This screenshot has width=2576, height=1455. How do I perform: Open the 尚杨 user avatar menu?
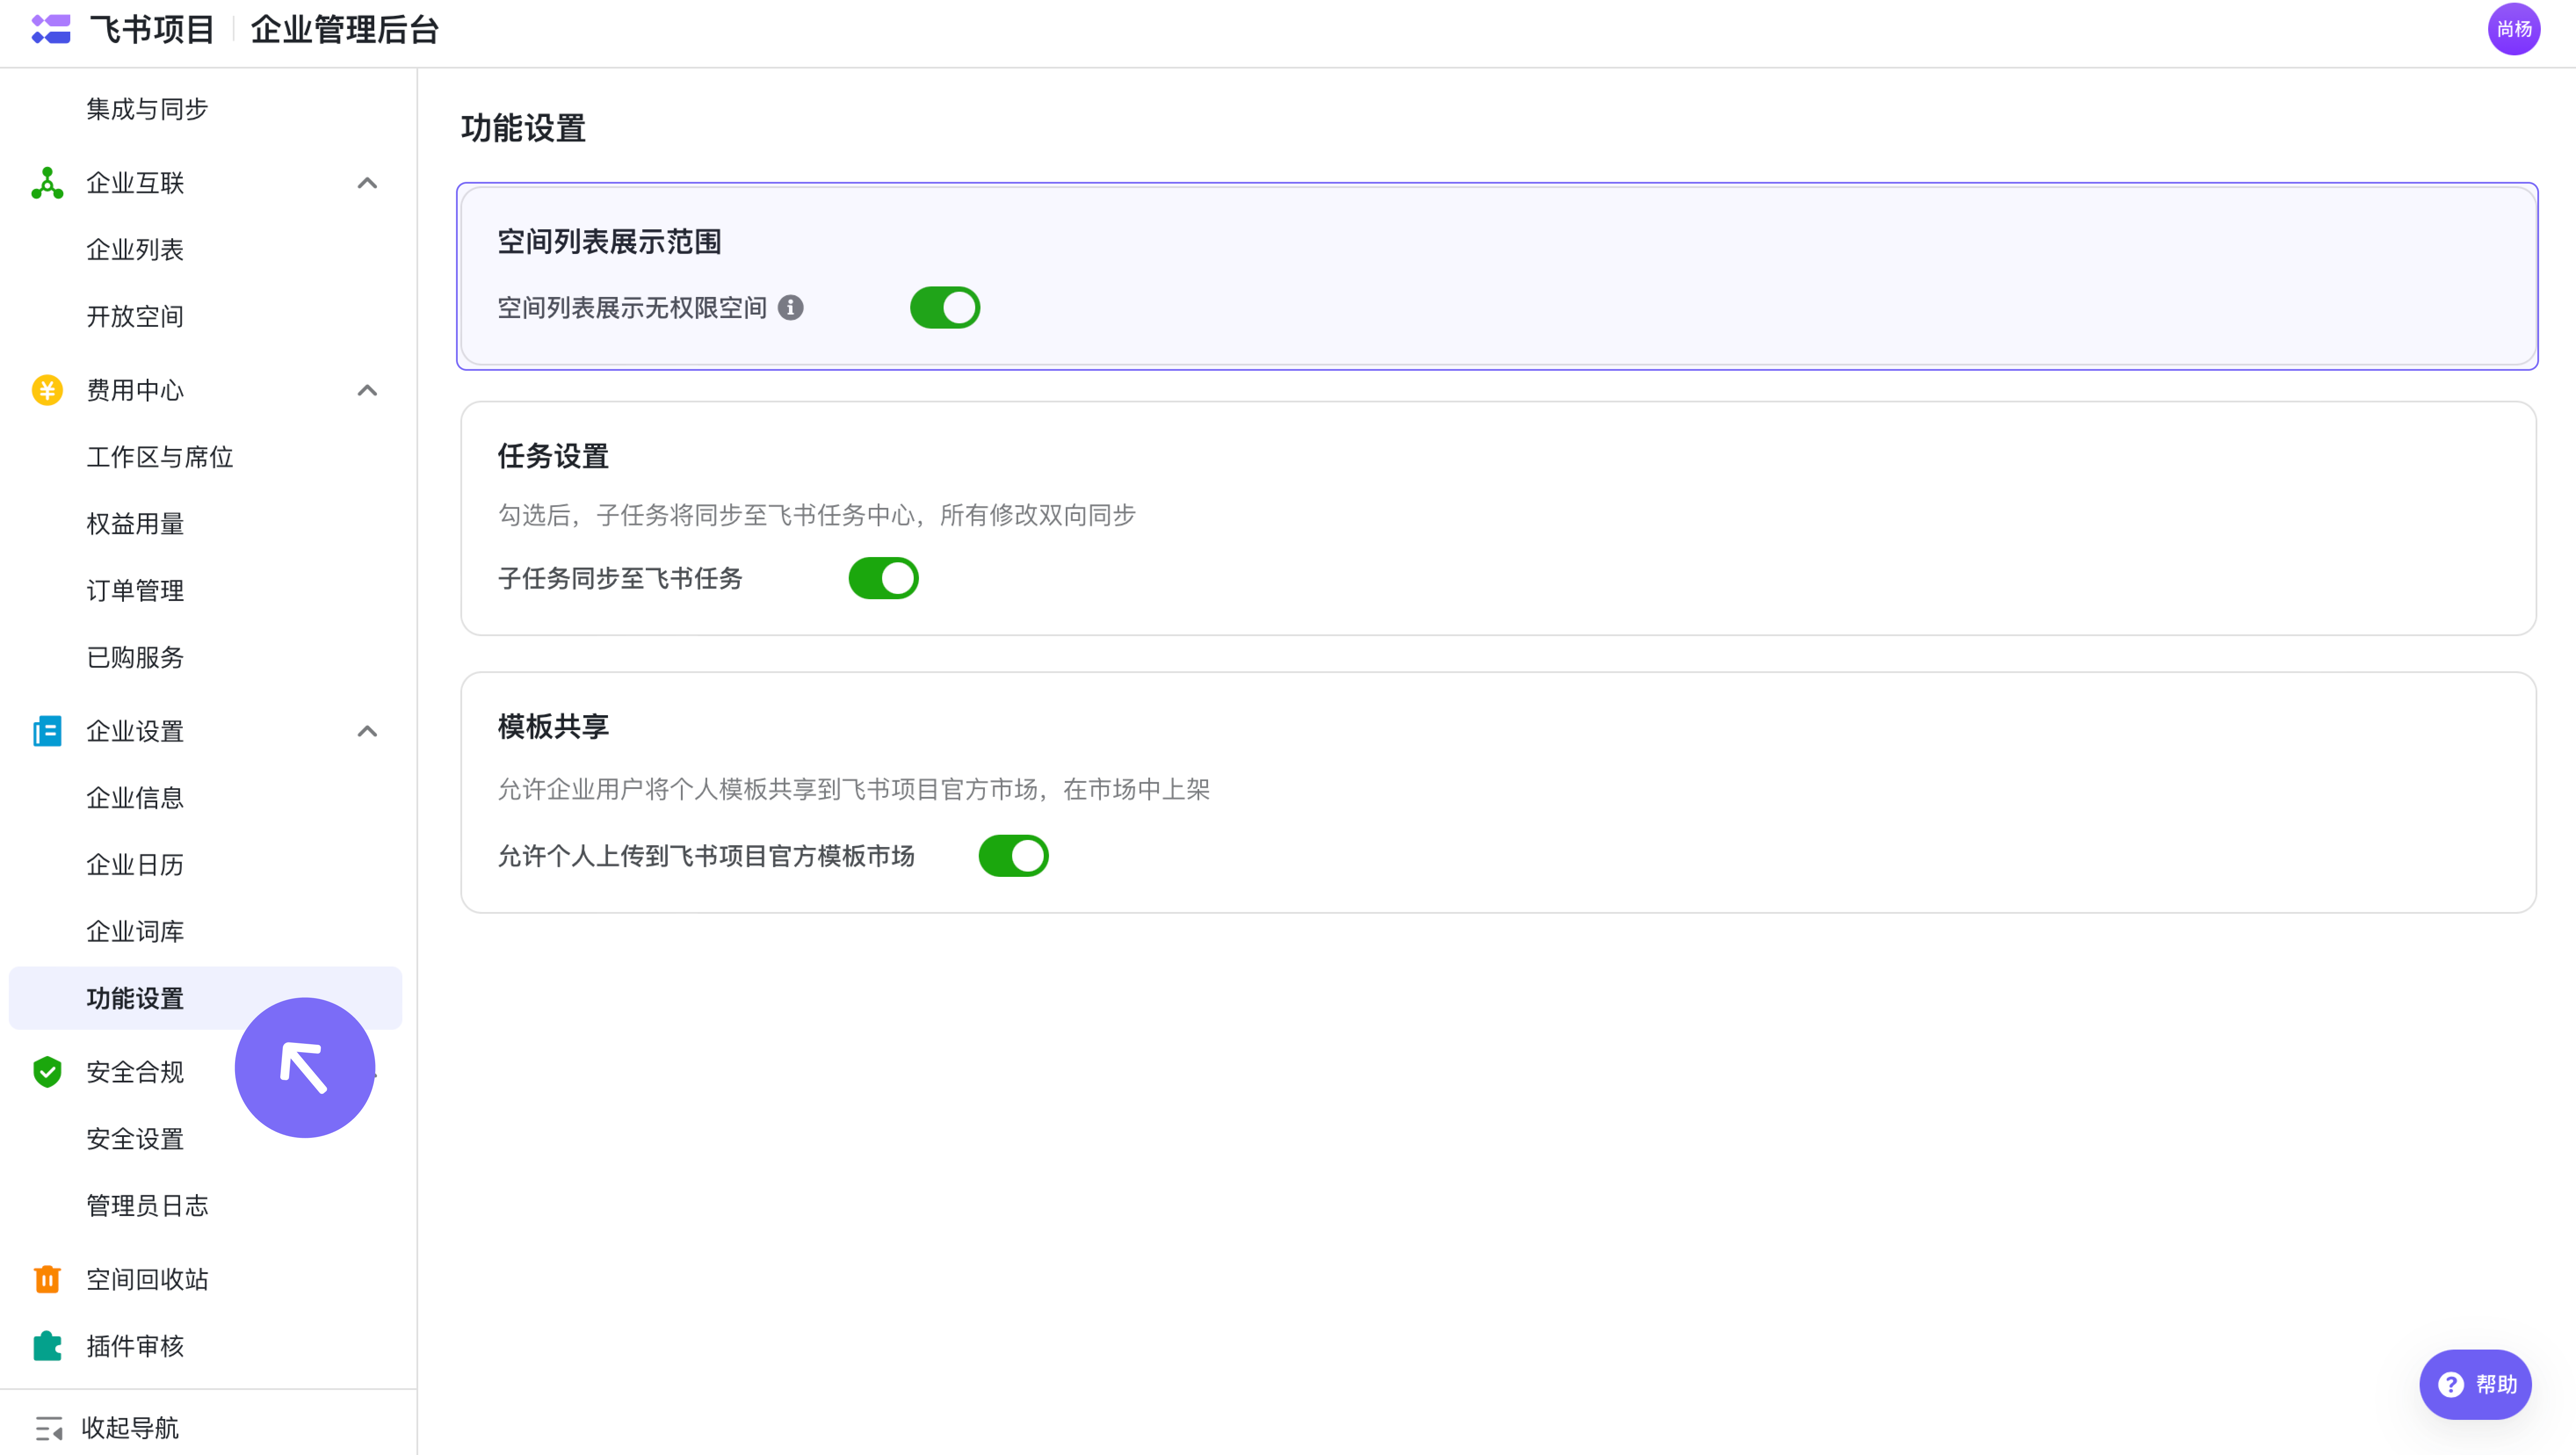(x=2513, y=30)
